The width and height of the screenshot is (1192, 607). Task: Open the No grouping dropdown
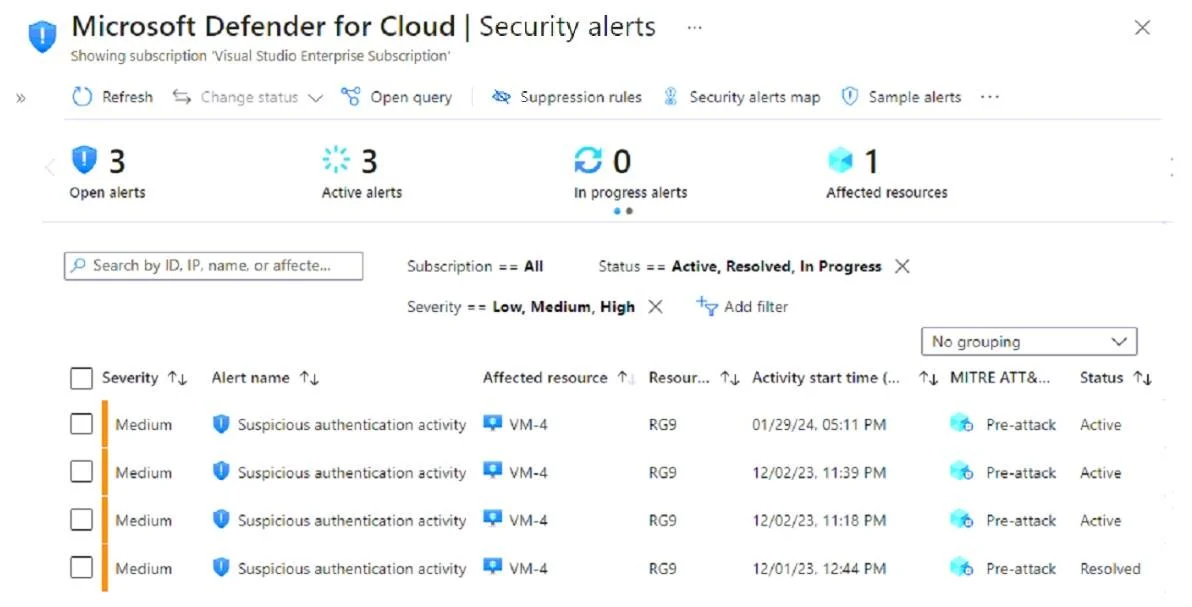1029,342
